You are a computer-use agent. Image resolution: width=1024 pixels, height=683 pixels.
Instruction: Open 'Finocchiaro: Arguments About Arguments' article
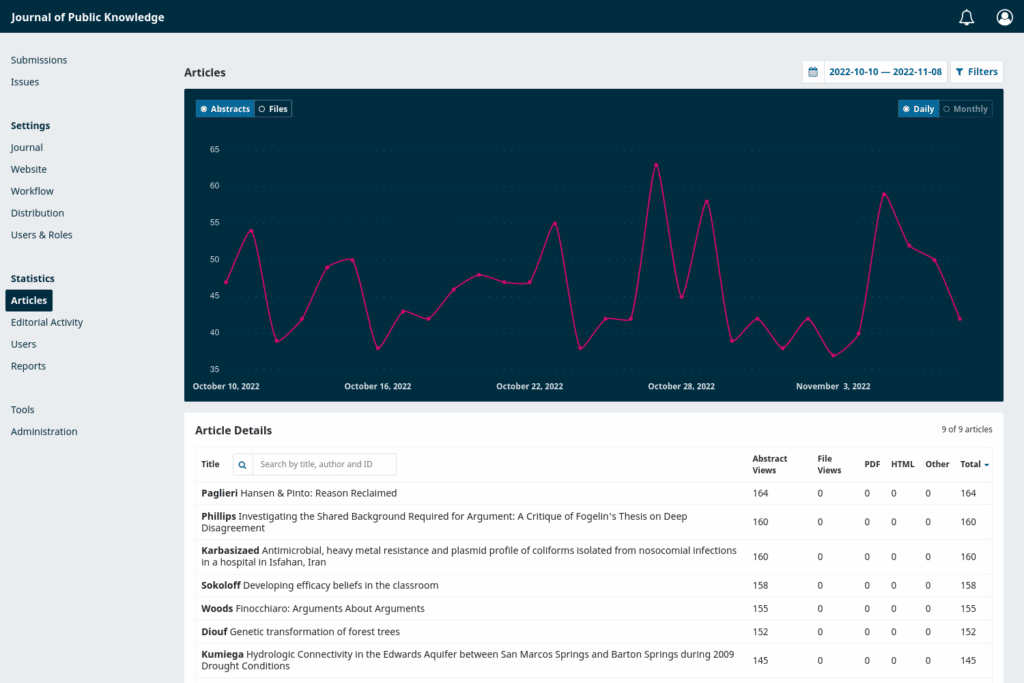(329, 608)
